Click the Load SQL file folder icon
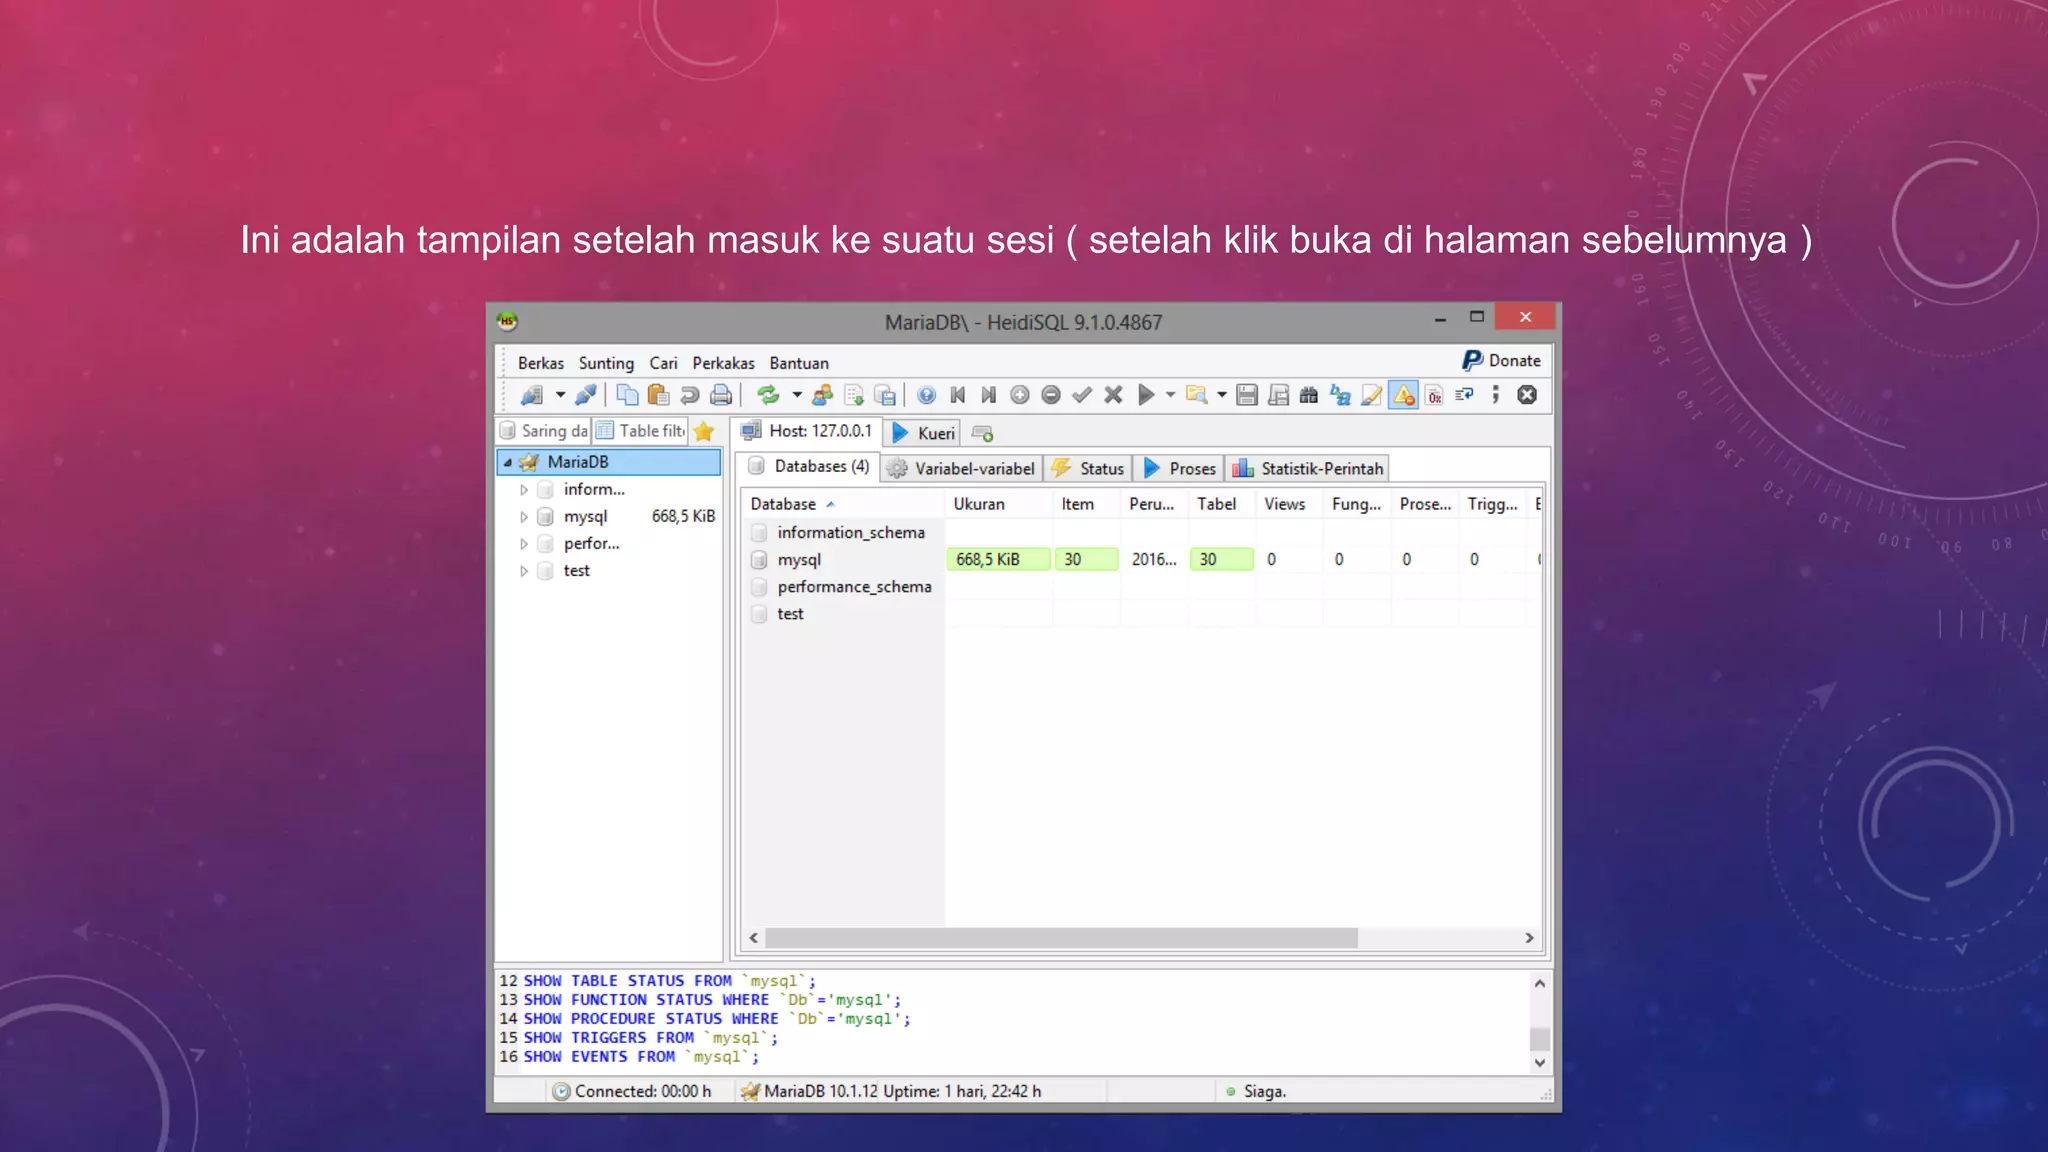 pyautogui.click(x=1197, y=395)
